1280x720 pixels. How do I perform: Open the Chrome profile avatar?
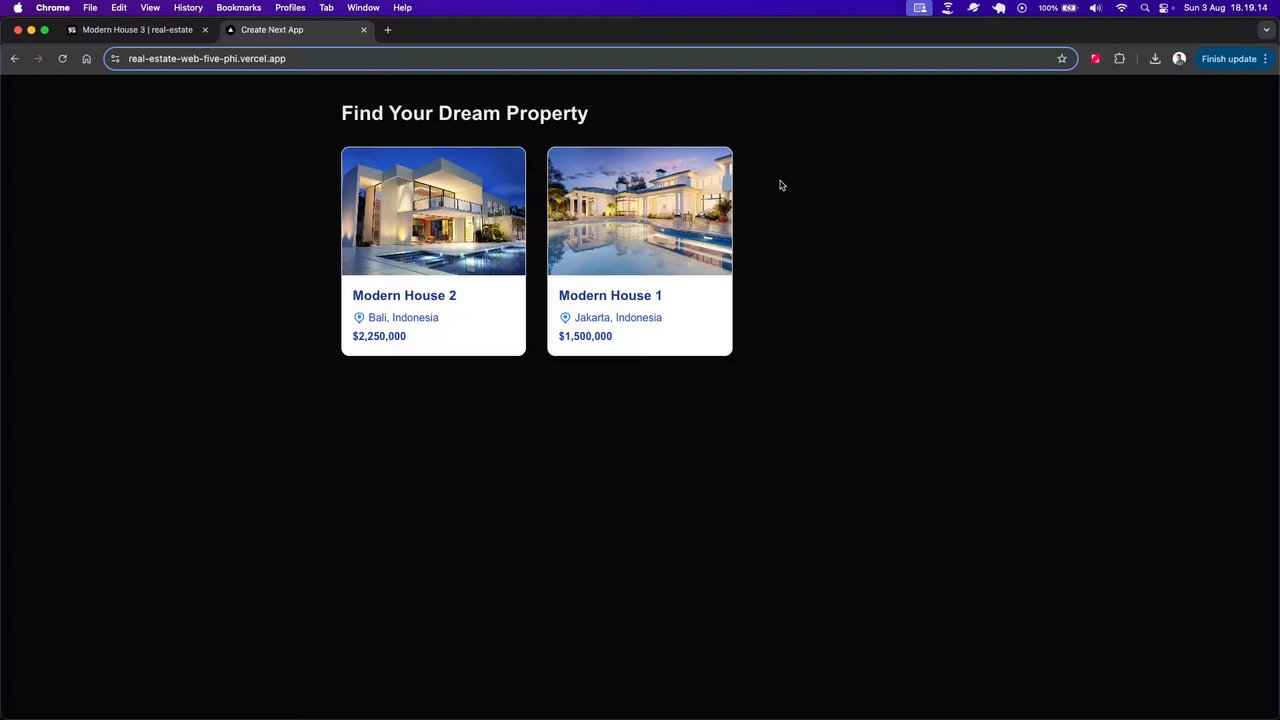point(1179,59)
